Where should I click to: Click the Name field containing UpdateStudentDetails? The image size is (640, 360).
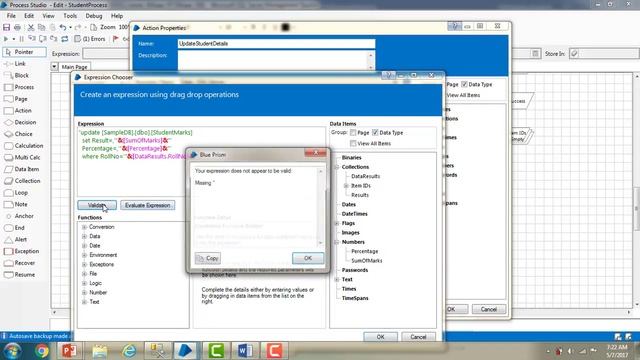click(x=276, y=44)
